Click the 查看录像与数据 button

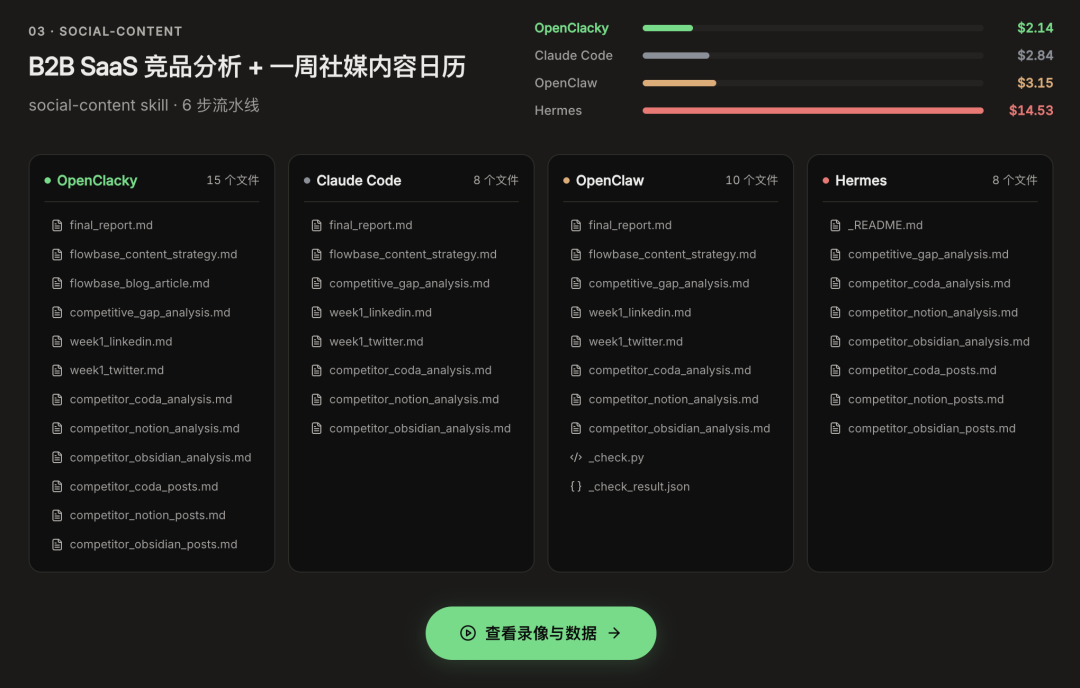(541, 633)
